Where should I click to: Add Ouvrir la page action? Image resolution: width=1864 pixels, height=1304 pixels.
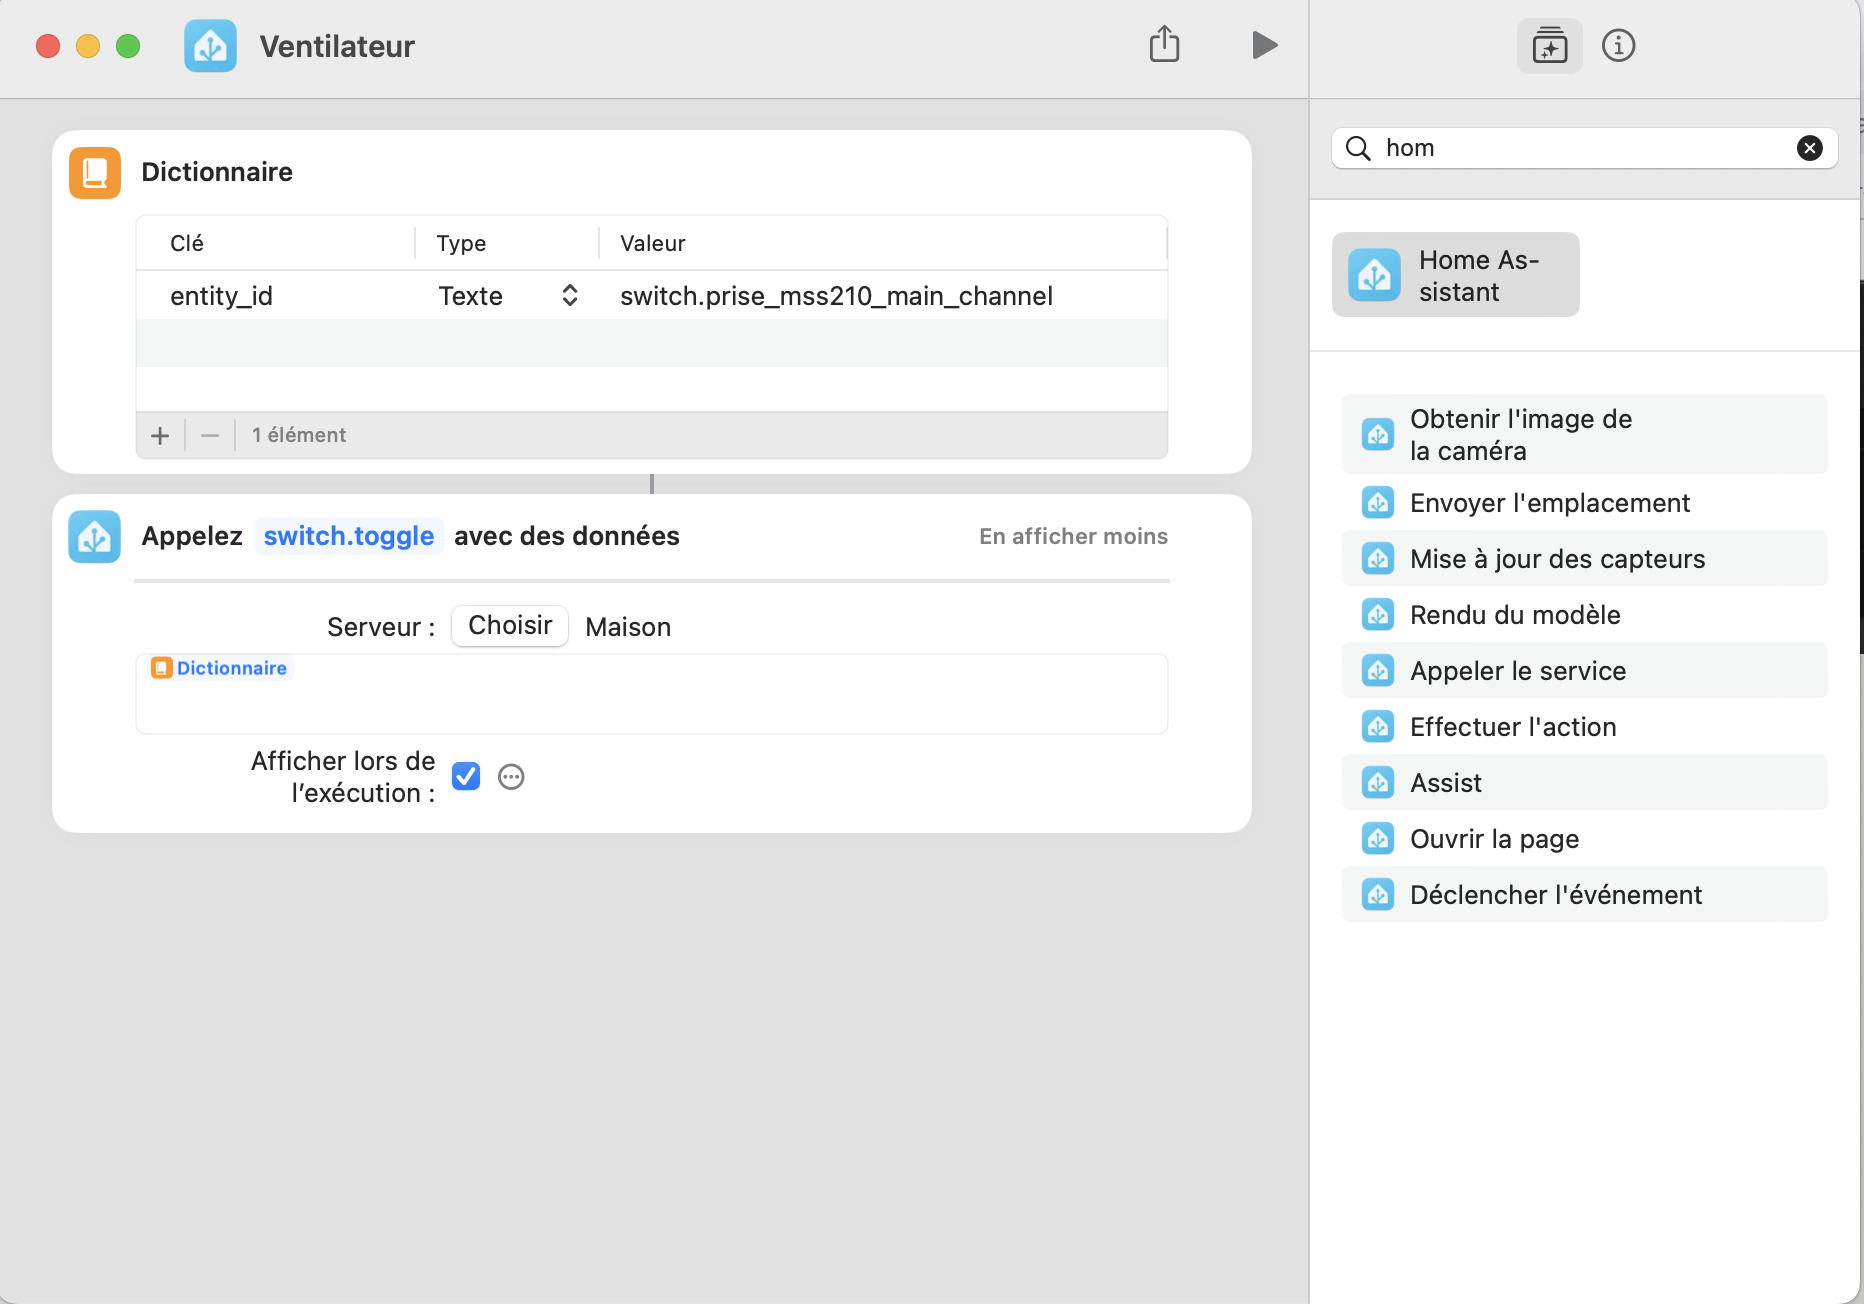click(x=1584, y=839)
